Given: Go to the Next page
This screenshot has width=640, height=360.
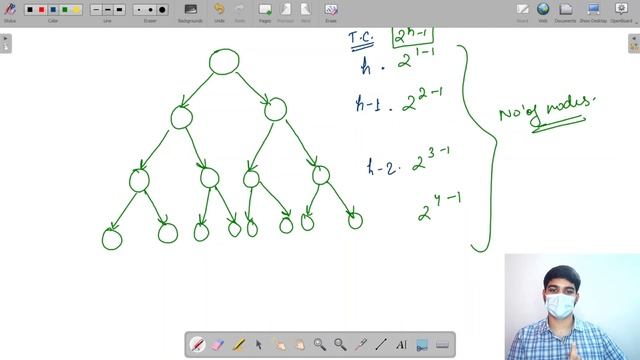Looking at the screenshot, I should click(x=305, y=12).
